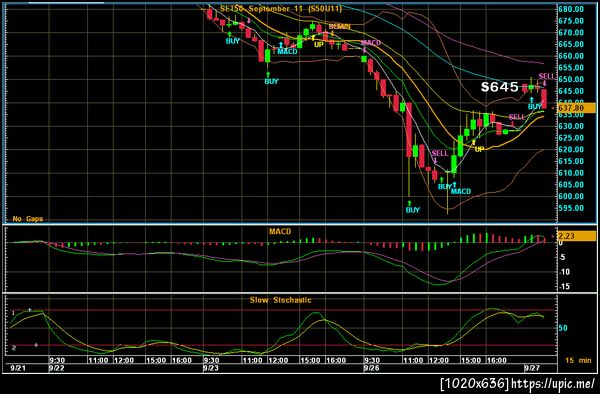
Task: Click the 12:00 time label on 9/23
Action: 278,360
